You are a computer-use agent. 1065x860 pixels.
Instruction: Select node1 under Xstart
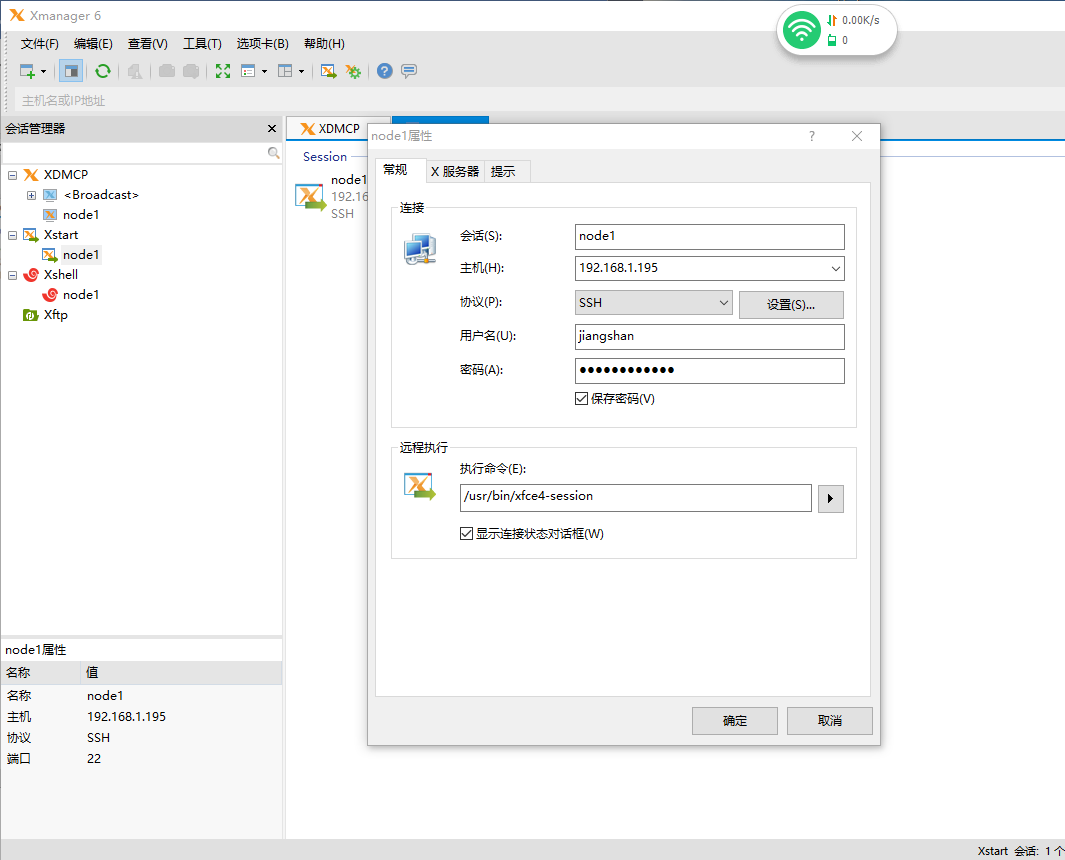pos(81,255)
